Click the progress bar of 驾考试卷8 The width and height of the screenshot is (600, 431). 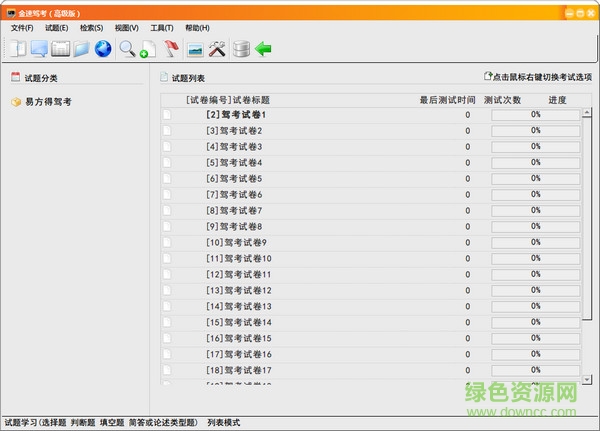pyautogui.click(x=535, y=226)
